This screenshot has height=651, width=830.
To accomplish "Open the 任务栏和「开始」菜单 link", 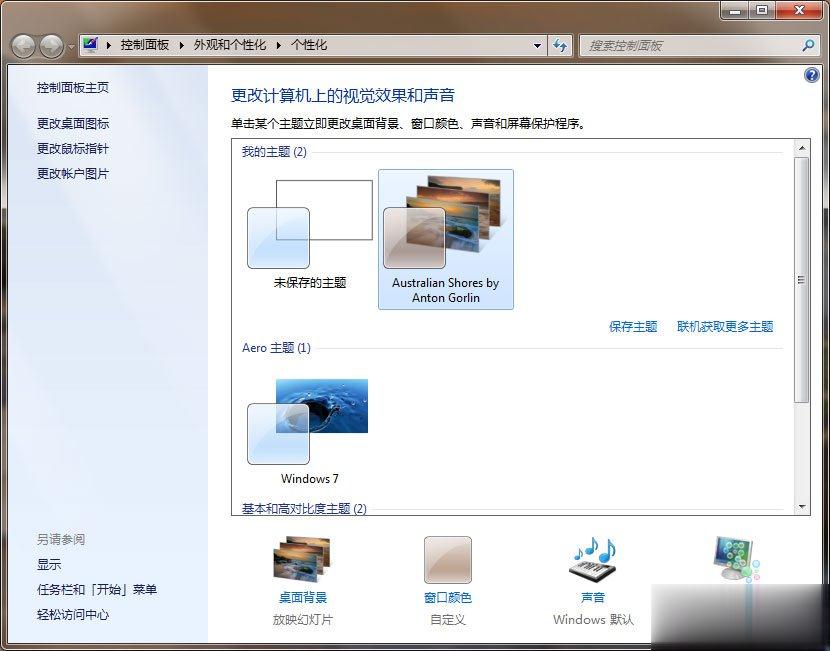I will pos(97,590).
